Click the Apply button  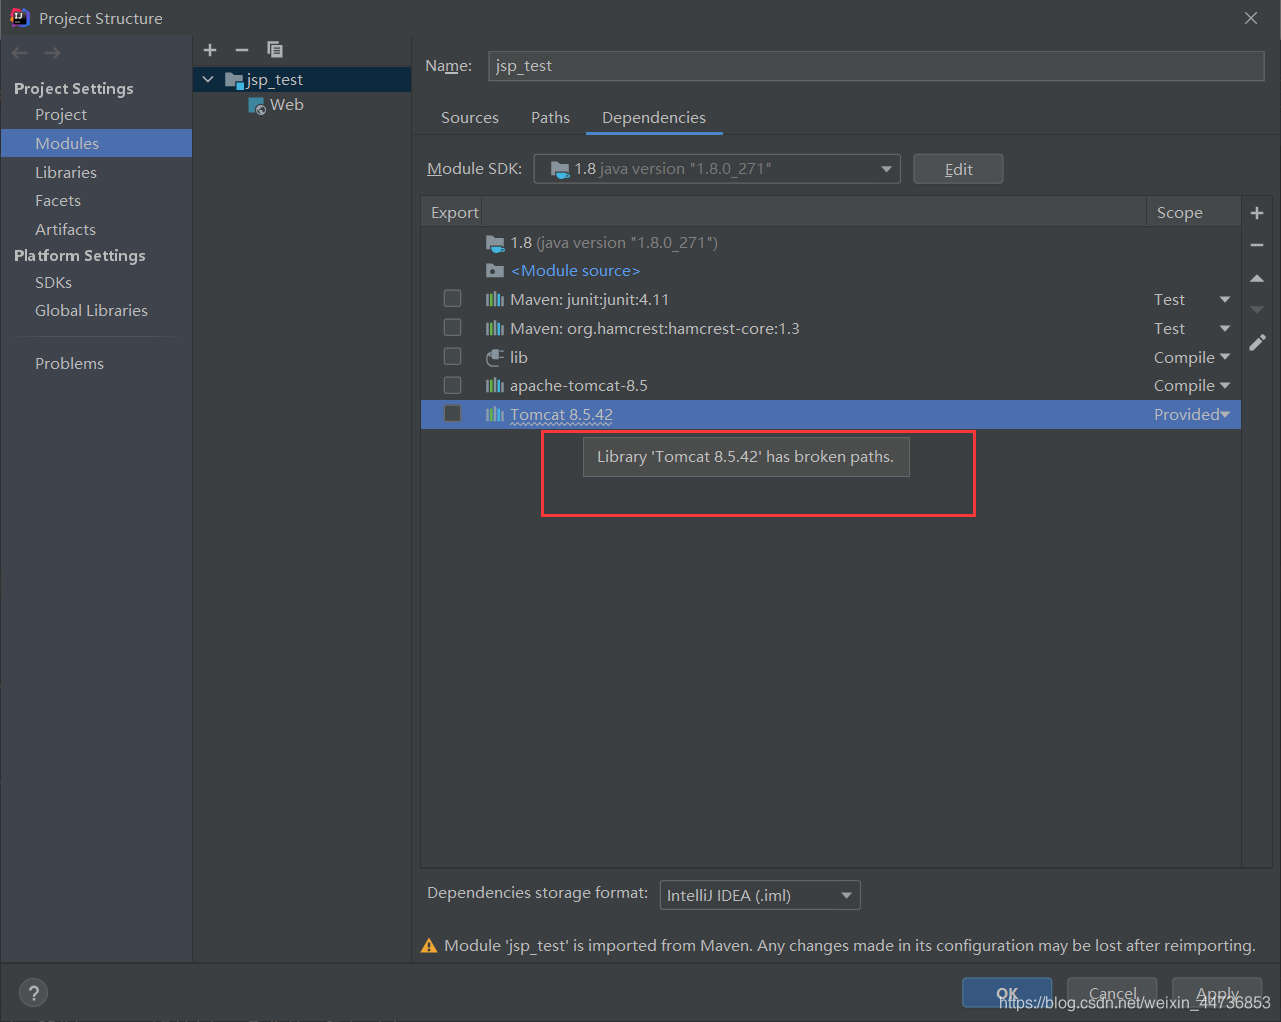1217,993
